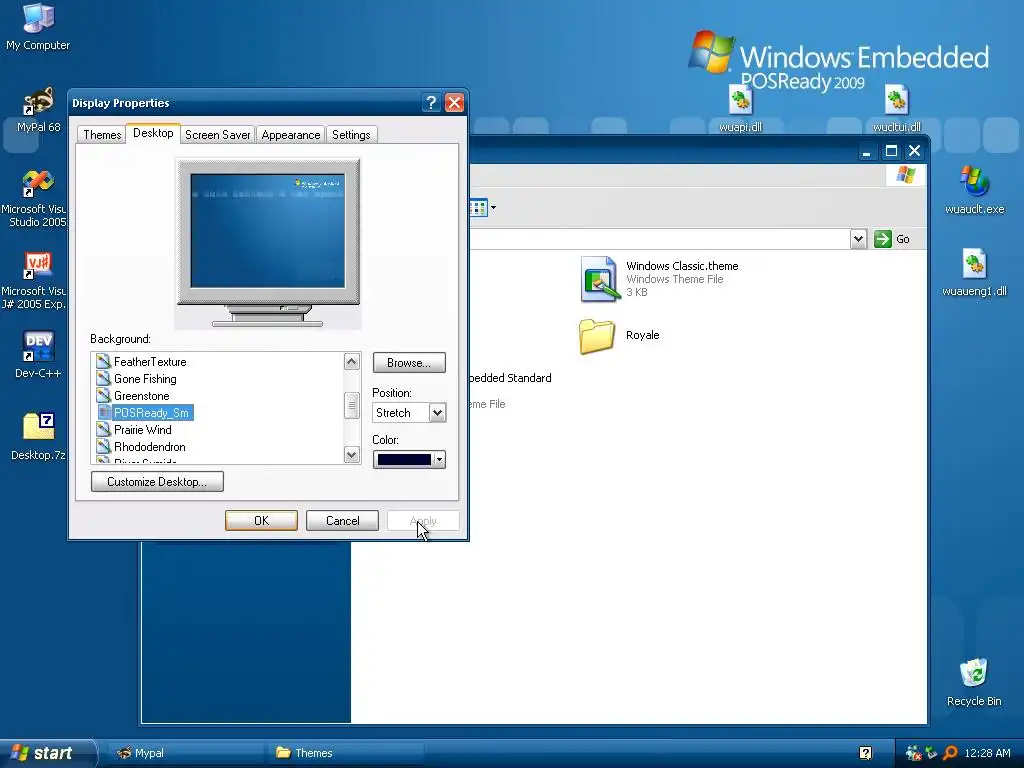Select wuaueng1.dll file on desktop
The height and width of the screenshot is (768, 1024).
click(974, 272)
